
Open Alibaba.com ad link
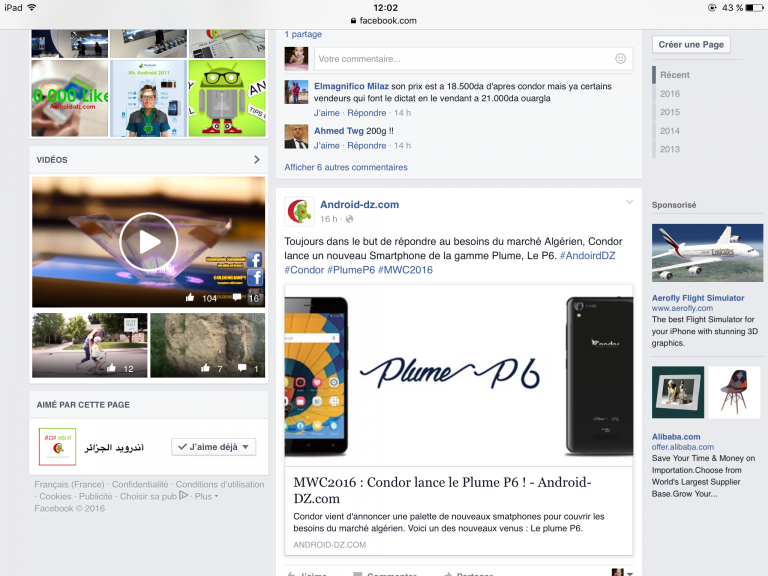click(x=676, y=437)
